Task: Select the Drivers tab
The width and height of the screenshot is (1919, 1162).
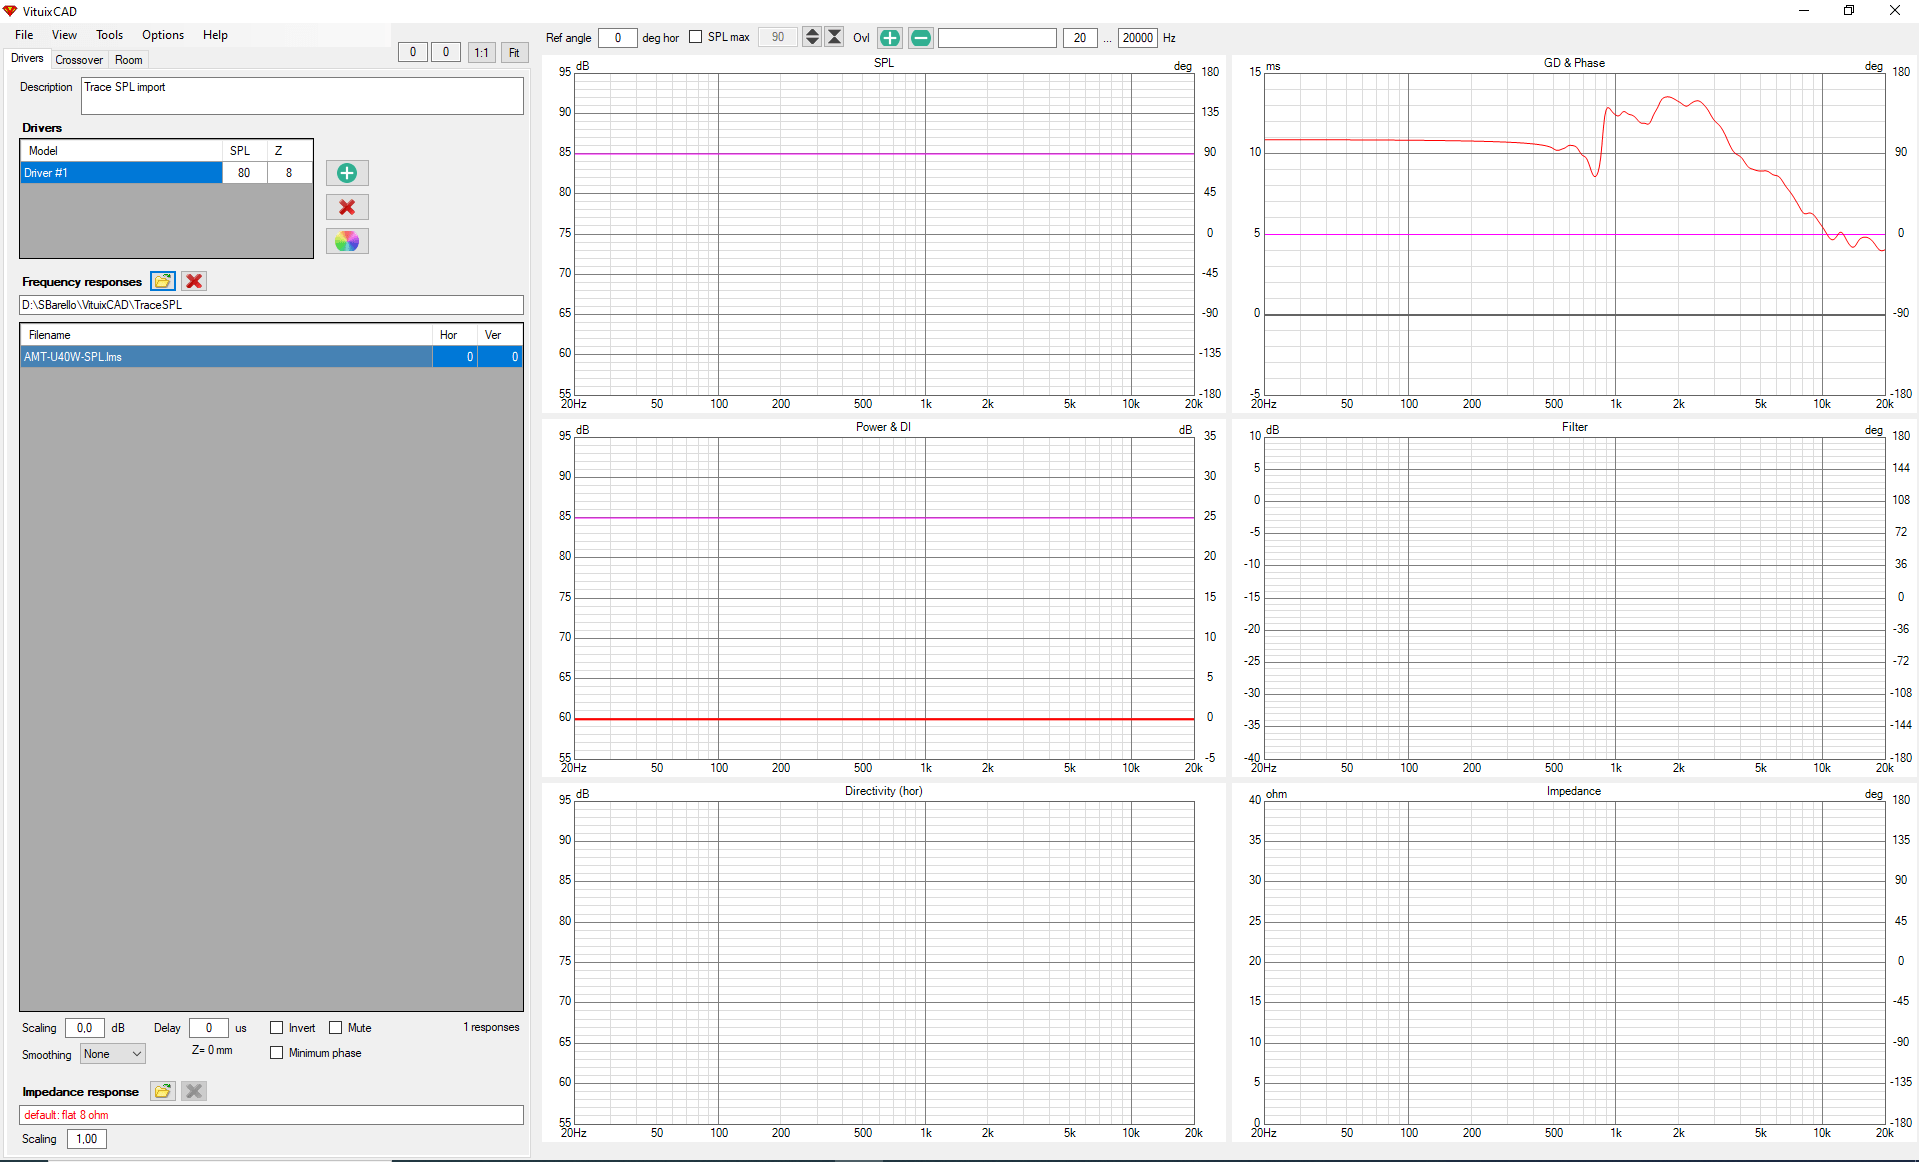Action: [x=27, y=59]
